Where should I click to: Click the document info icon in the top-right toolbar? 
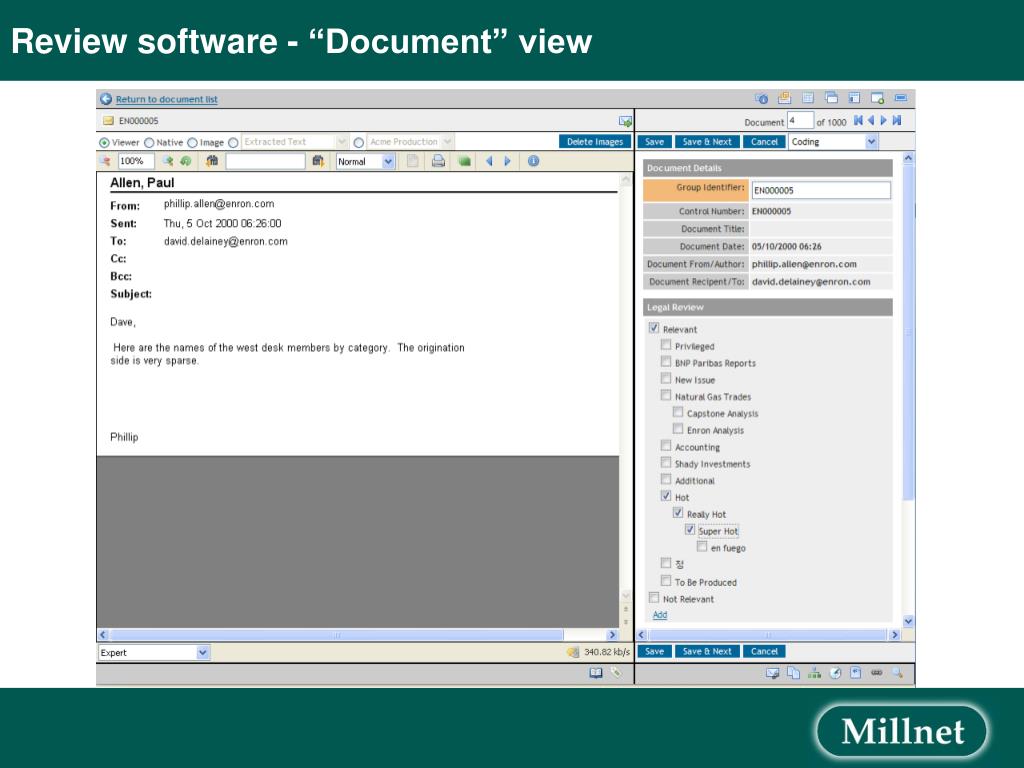(761, 99)
